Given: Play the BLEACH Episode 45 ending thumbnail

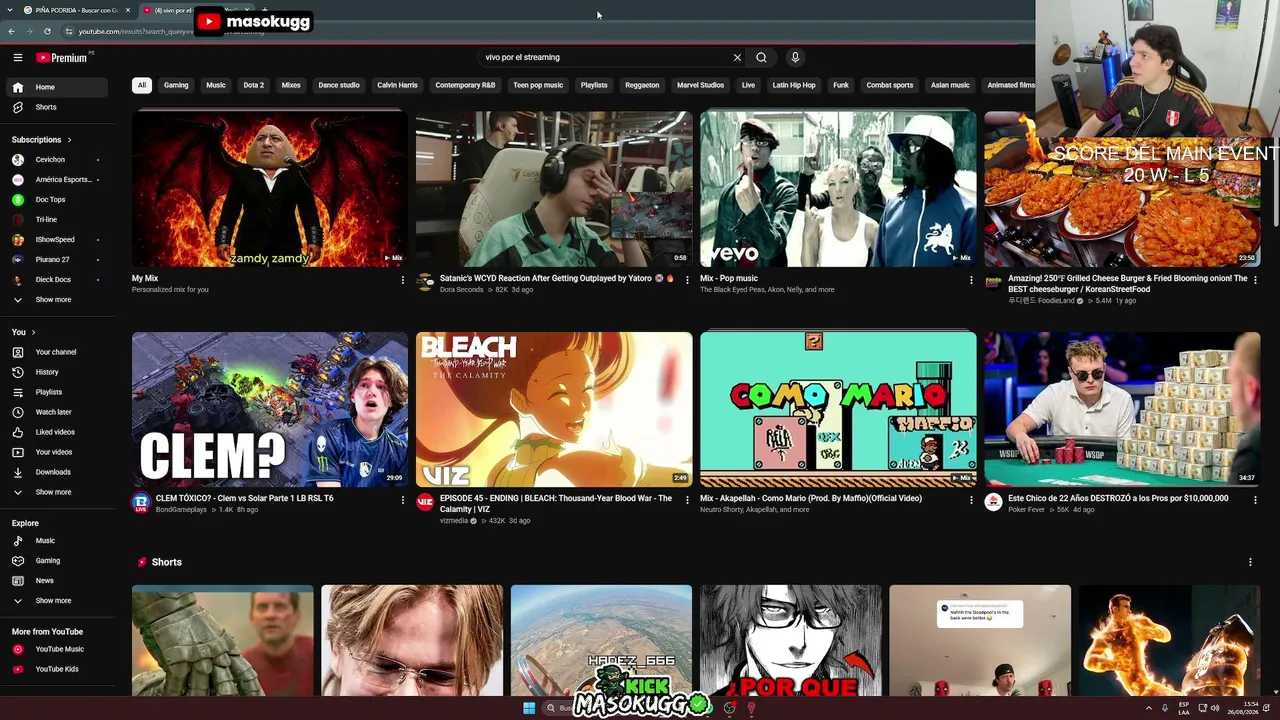Looking at the screenshot, I should point(554,410).
